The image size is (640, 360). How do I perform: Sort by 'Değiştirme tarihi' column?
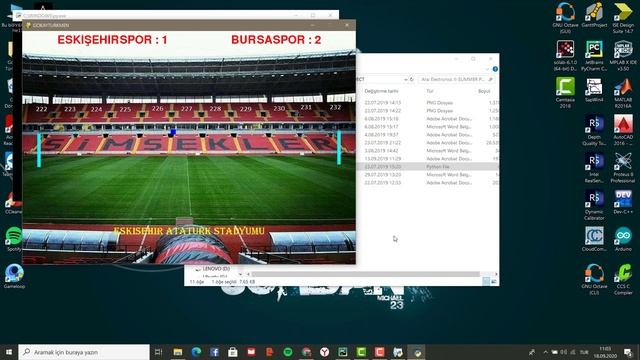(381, 91)
